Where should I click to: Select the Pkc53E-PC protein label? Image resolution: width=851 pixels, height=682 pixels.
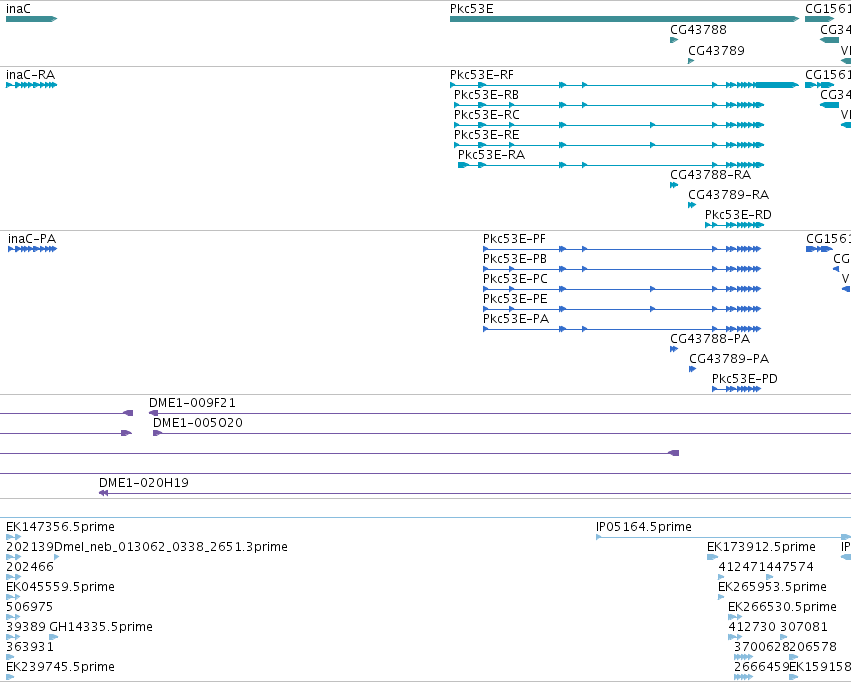click(516, 279)
